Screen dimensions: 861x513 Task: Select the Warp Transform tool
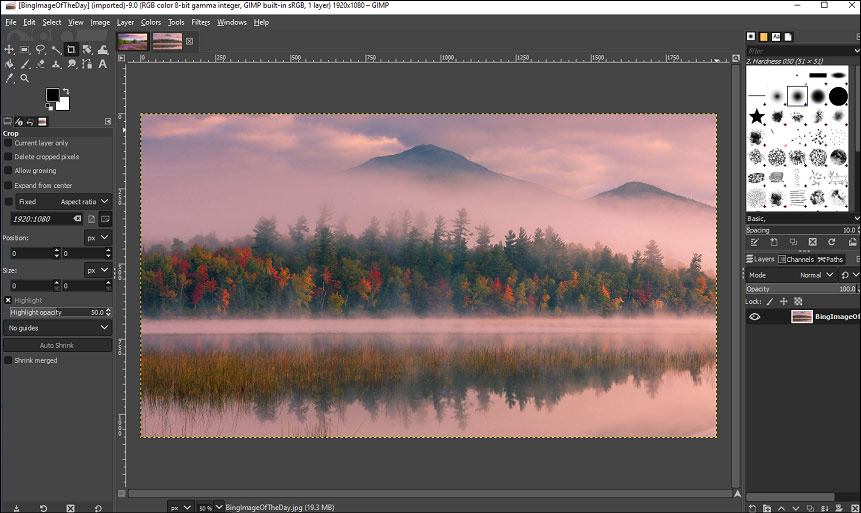pyautogui.click(x=103, y=49)
